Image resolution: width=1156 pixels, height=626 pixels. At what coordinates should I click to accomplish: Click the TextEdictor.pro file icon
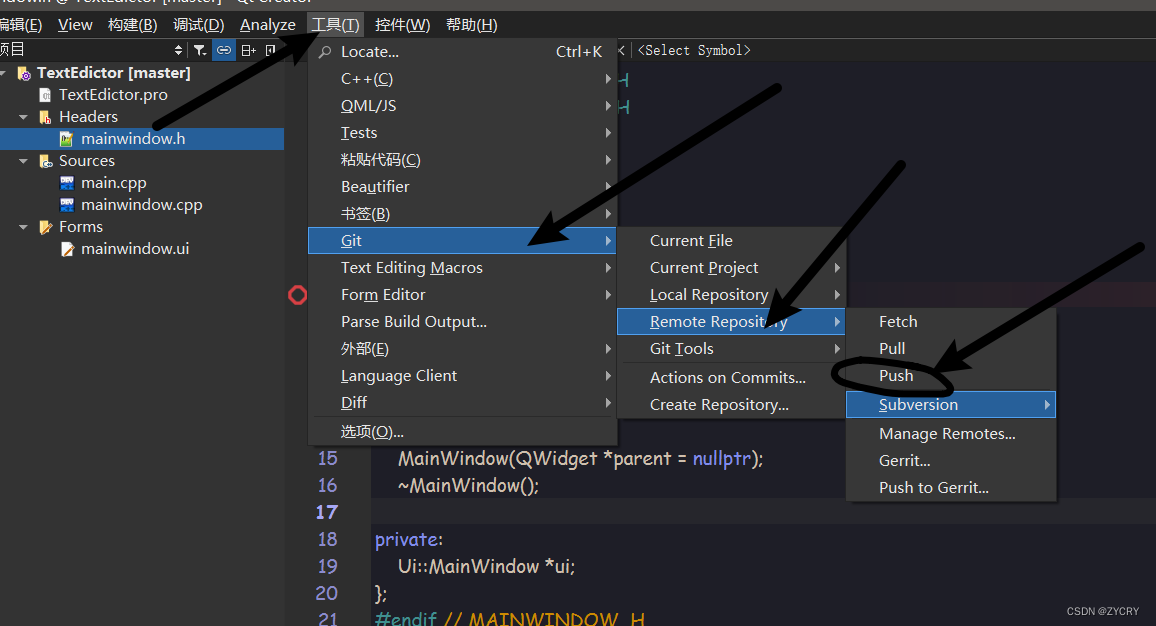point(45,95)
